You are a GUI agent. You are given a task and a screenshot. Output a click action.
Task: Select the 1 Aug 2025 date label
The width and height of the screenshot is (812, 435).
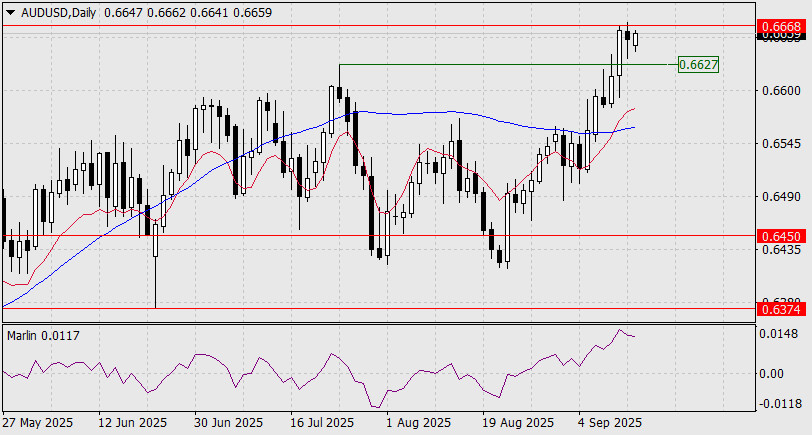click(x=418, y=423)
